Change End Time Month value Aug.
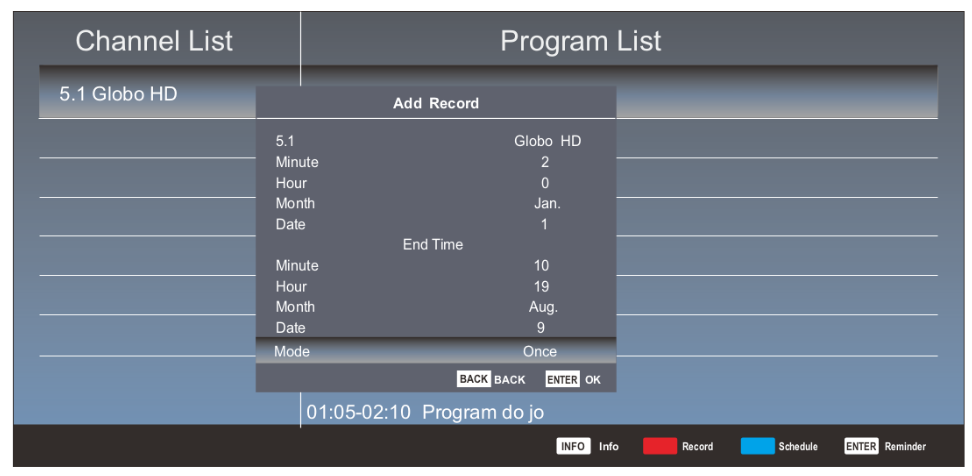The height and width of the screenshot is (476, 972). (x=543, y=307)
